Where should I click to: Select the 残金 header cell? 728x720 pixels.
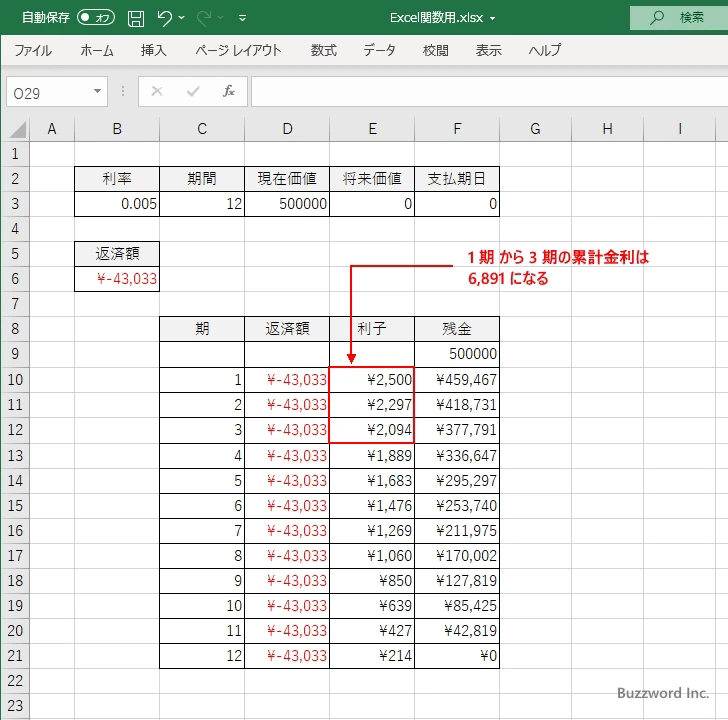pyautogui.click(x=457, y=329)
